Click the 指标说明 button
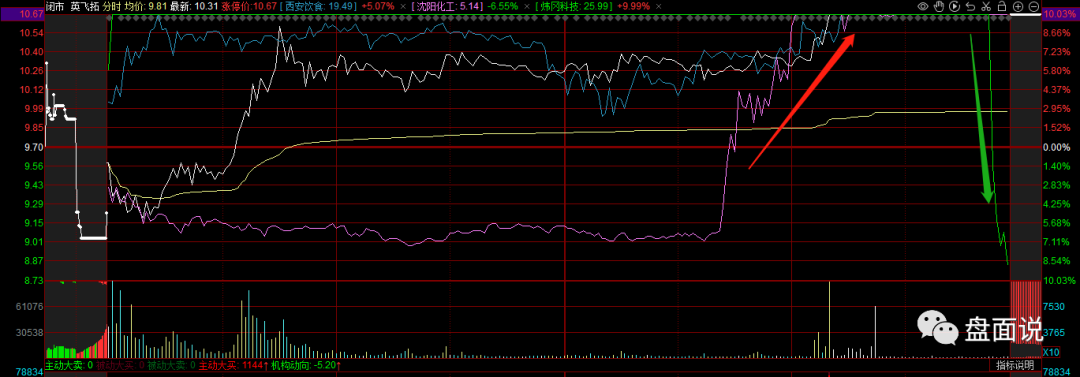This screenshot has height=377, width=1080. (1015, 365)
